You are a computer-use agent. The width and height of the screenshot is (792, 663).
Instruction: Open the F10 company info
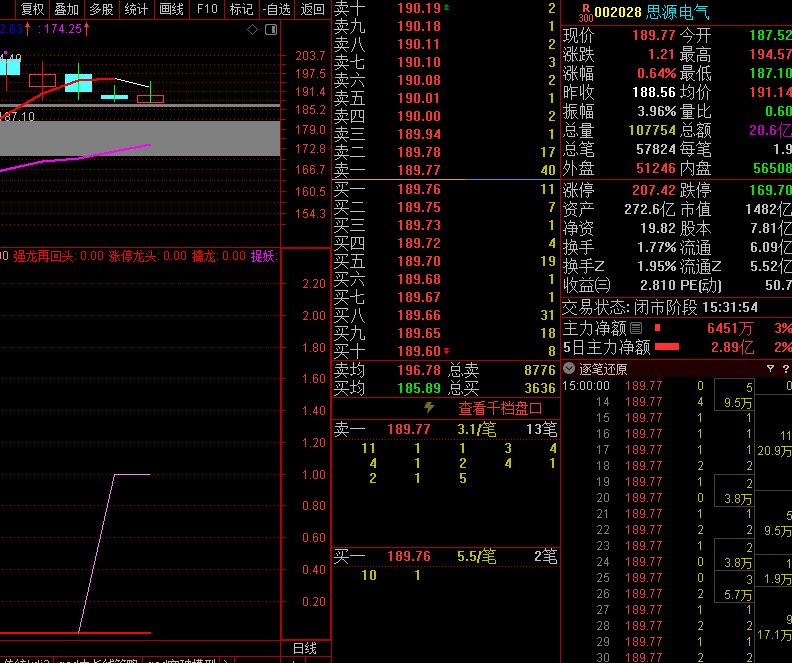tap(206, 9)
